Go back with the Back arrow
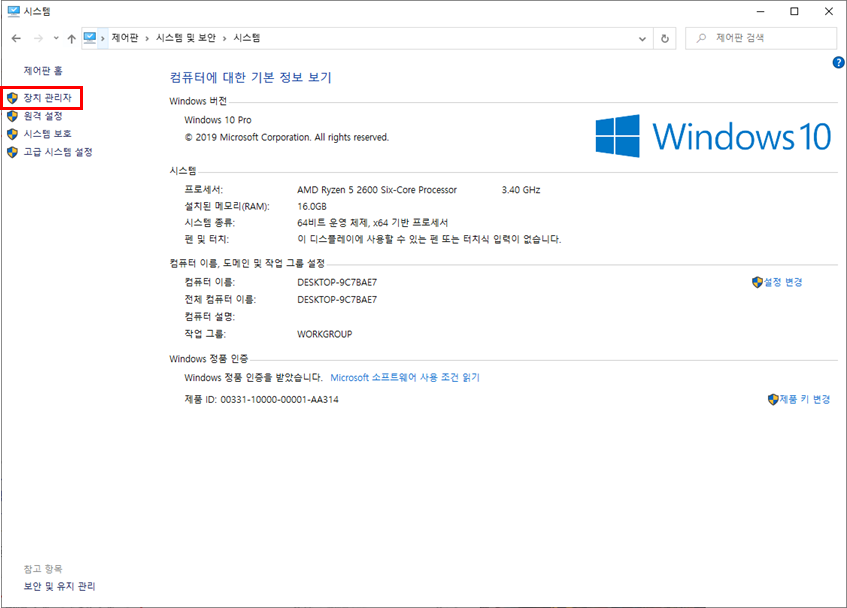 click(16, 38)
